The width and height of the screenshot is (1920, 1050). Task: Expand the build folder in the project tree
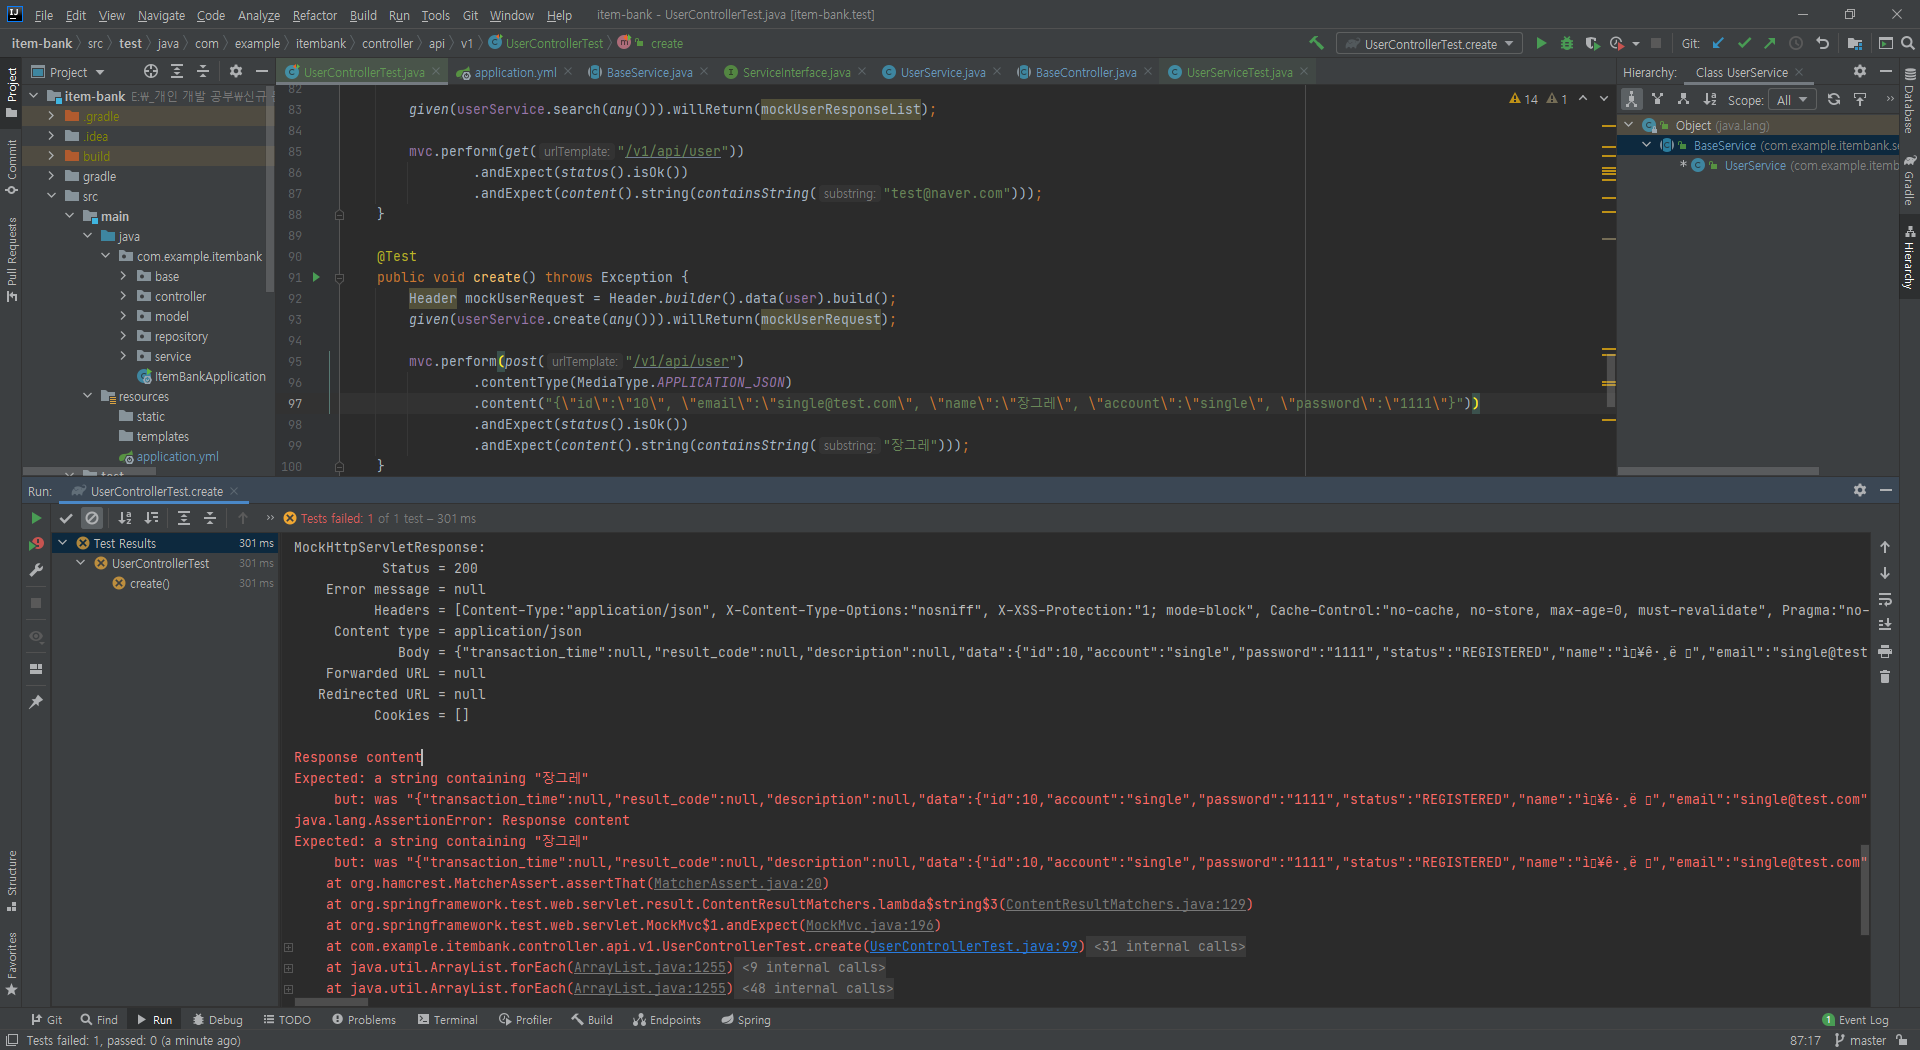(51, 156)
